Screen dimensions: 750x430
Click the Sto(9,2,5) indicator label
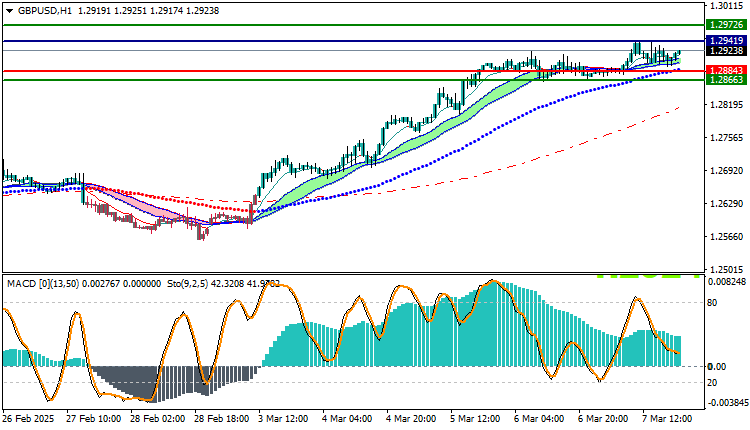(x=188, y=284)
